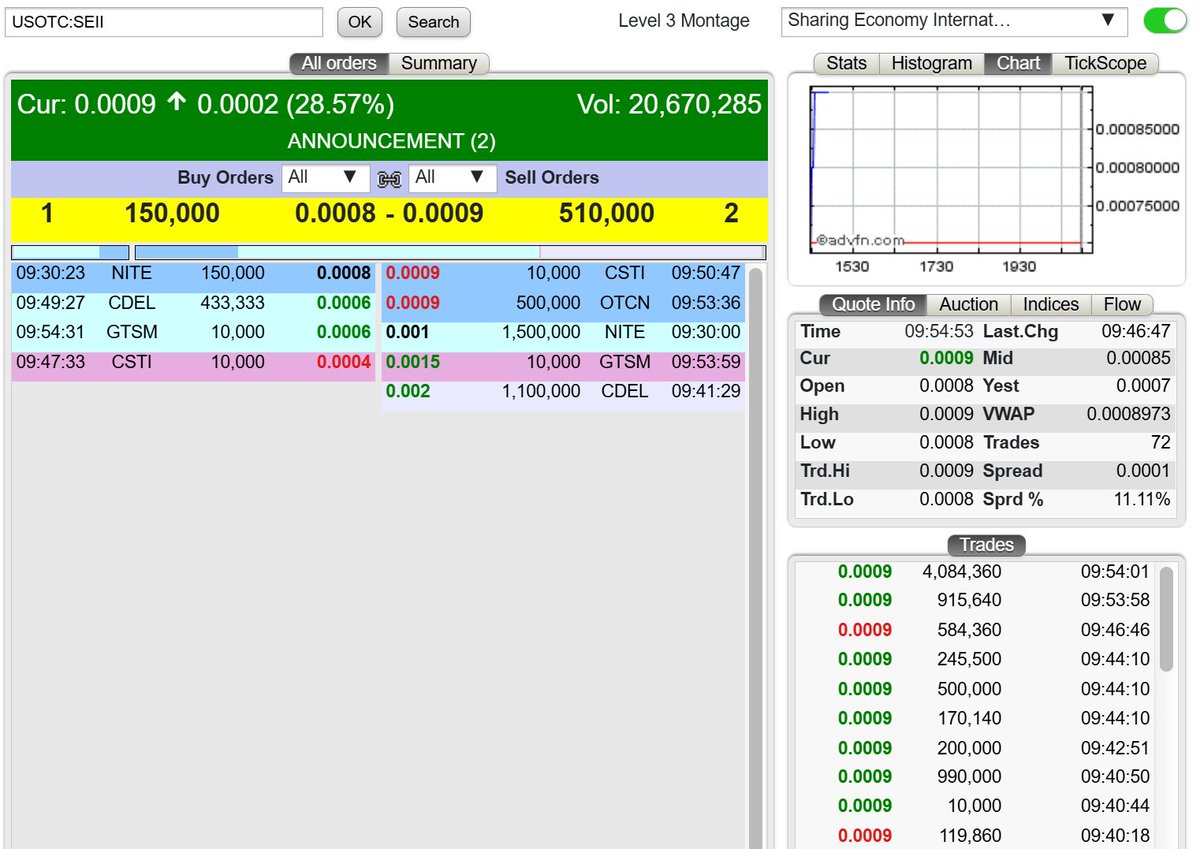
Task: Open the Indices tab
Action: point(1051,305)
